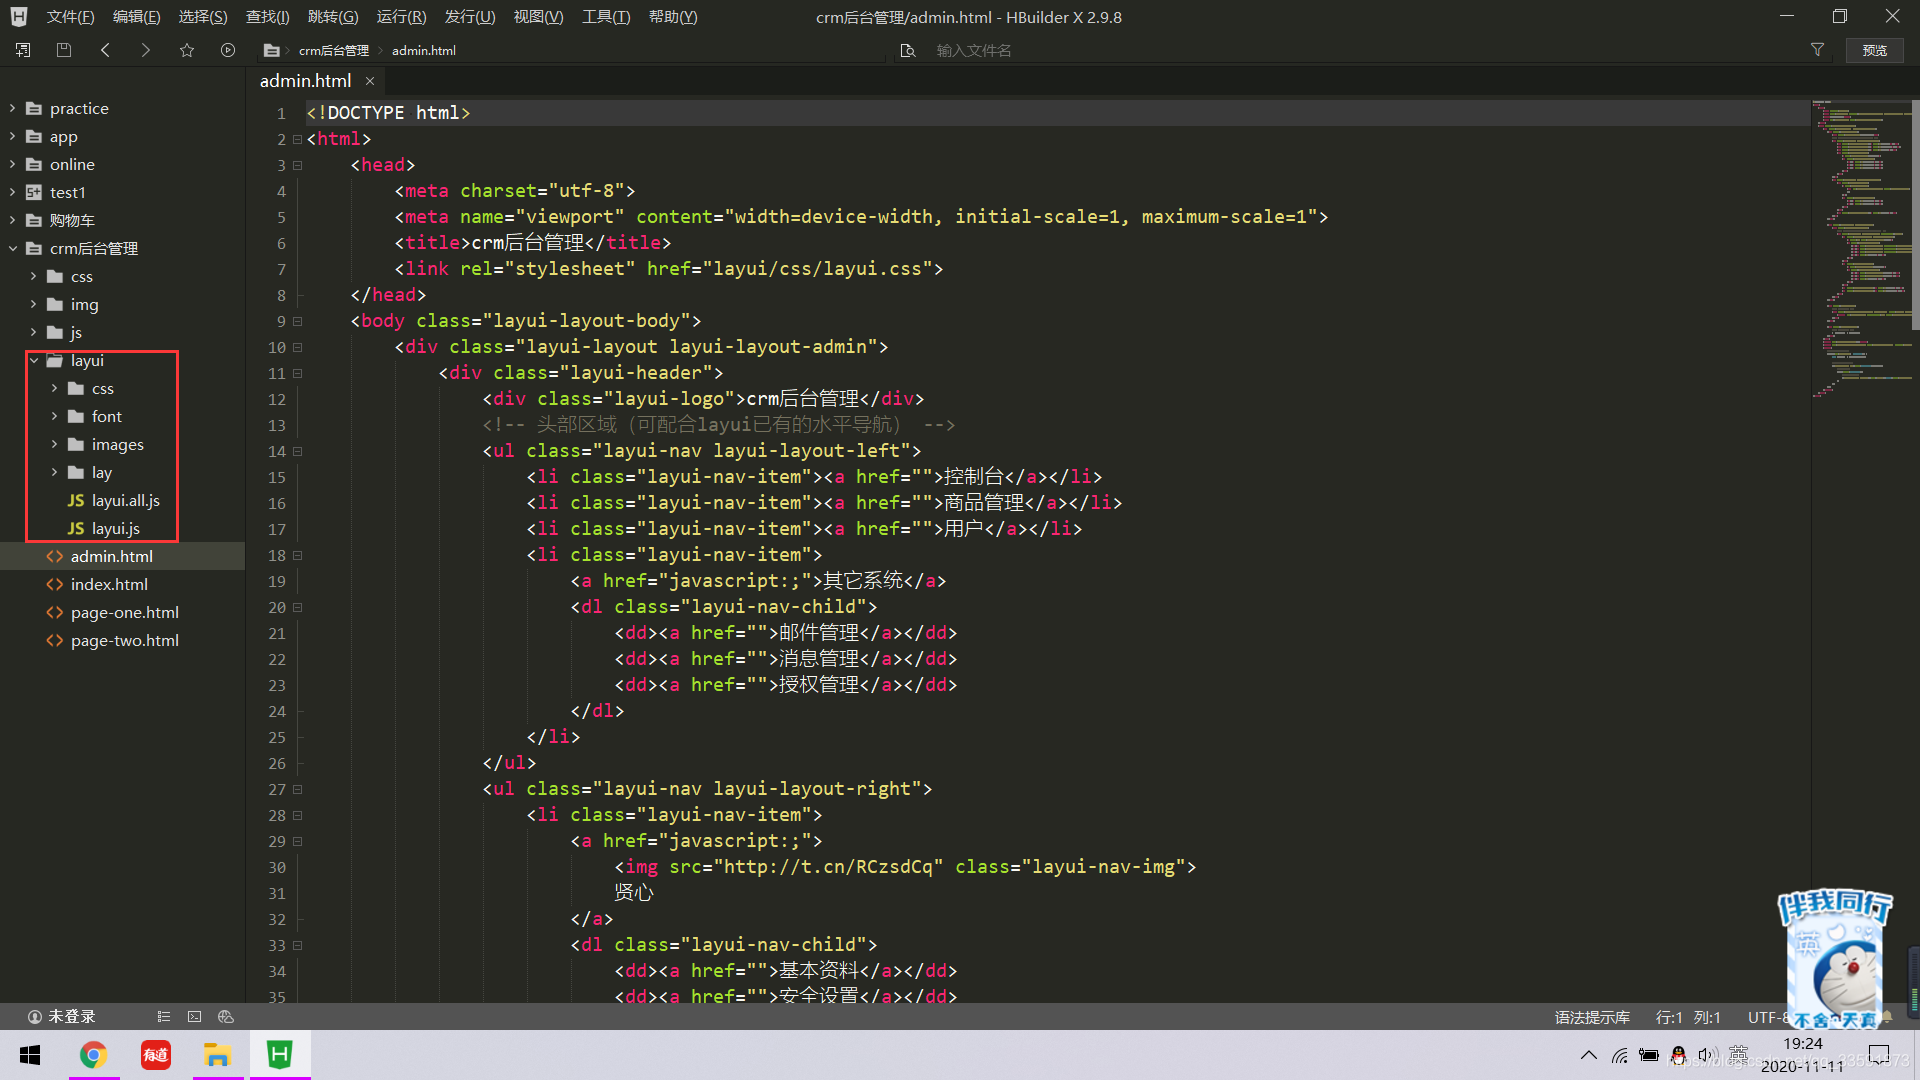Click the 预览 preview button
Screen dimensions: 1920x1080
1875,50
